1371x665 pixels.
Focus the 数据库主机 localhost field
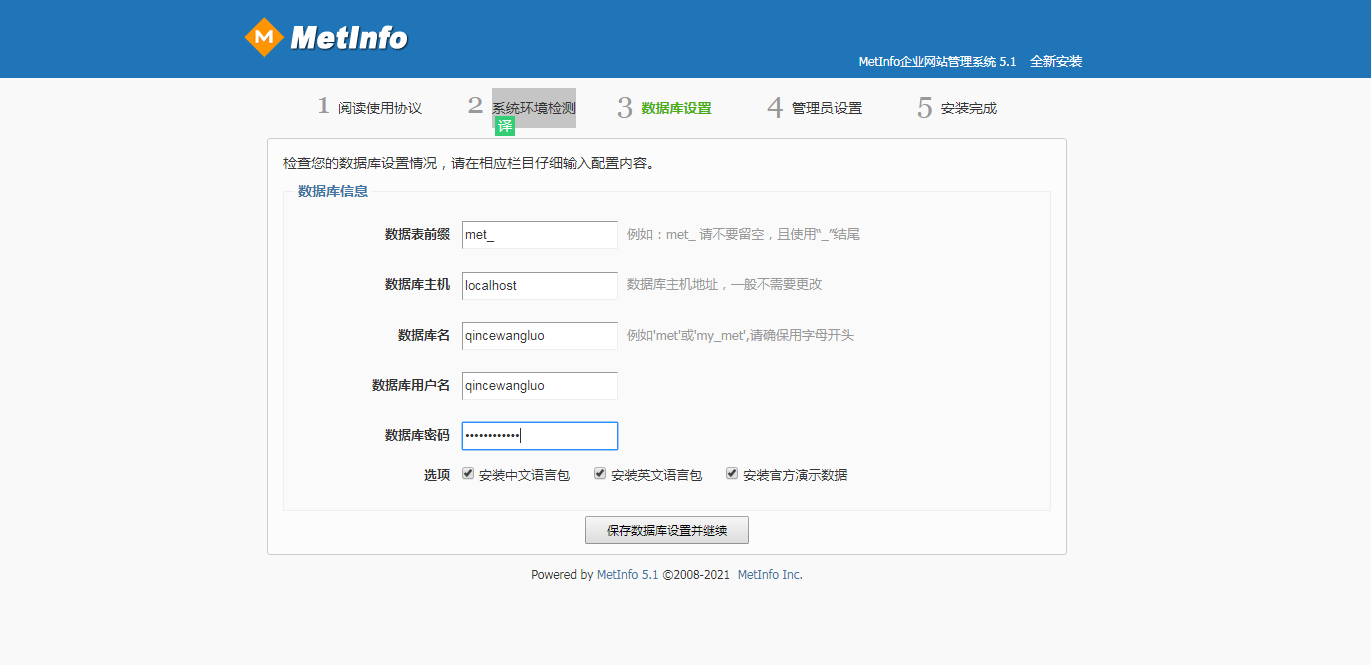540,285
